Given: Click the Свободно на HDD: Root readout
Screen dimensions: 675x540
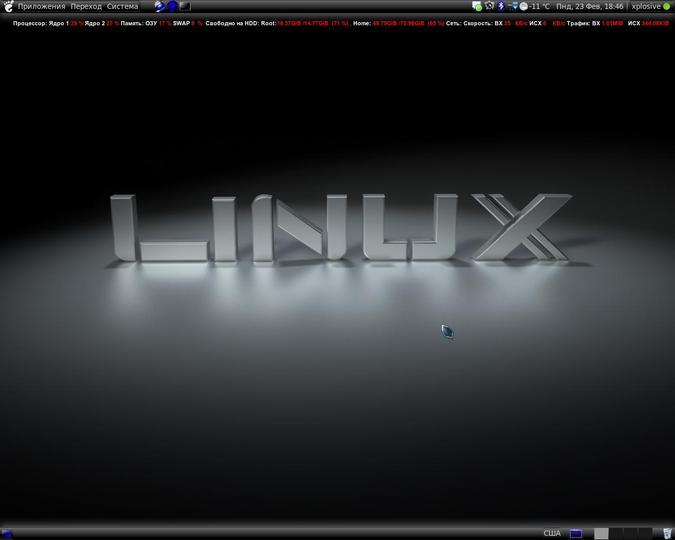Looking at the screenshot, I should (x=277, y=23).
